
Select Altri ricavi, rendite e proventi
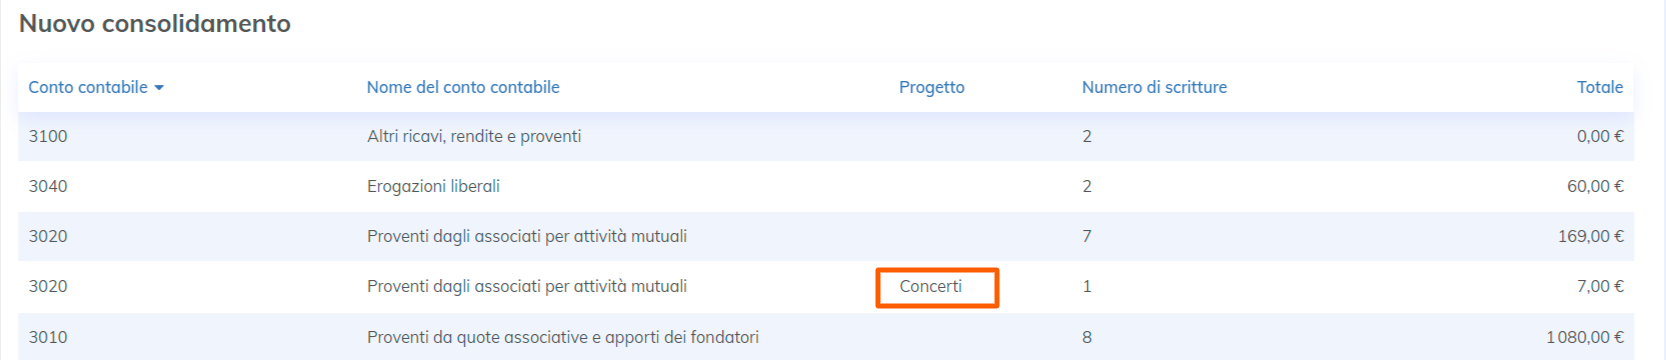474,136
